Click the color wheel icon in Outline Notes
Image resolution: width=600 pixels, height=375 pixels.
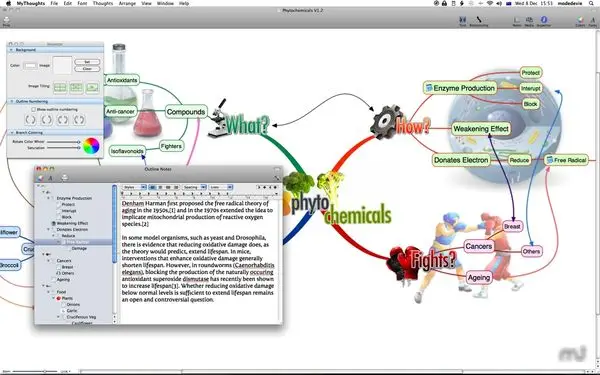pos(40,178)
